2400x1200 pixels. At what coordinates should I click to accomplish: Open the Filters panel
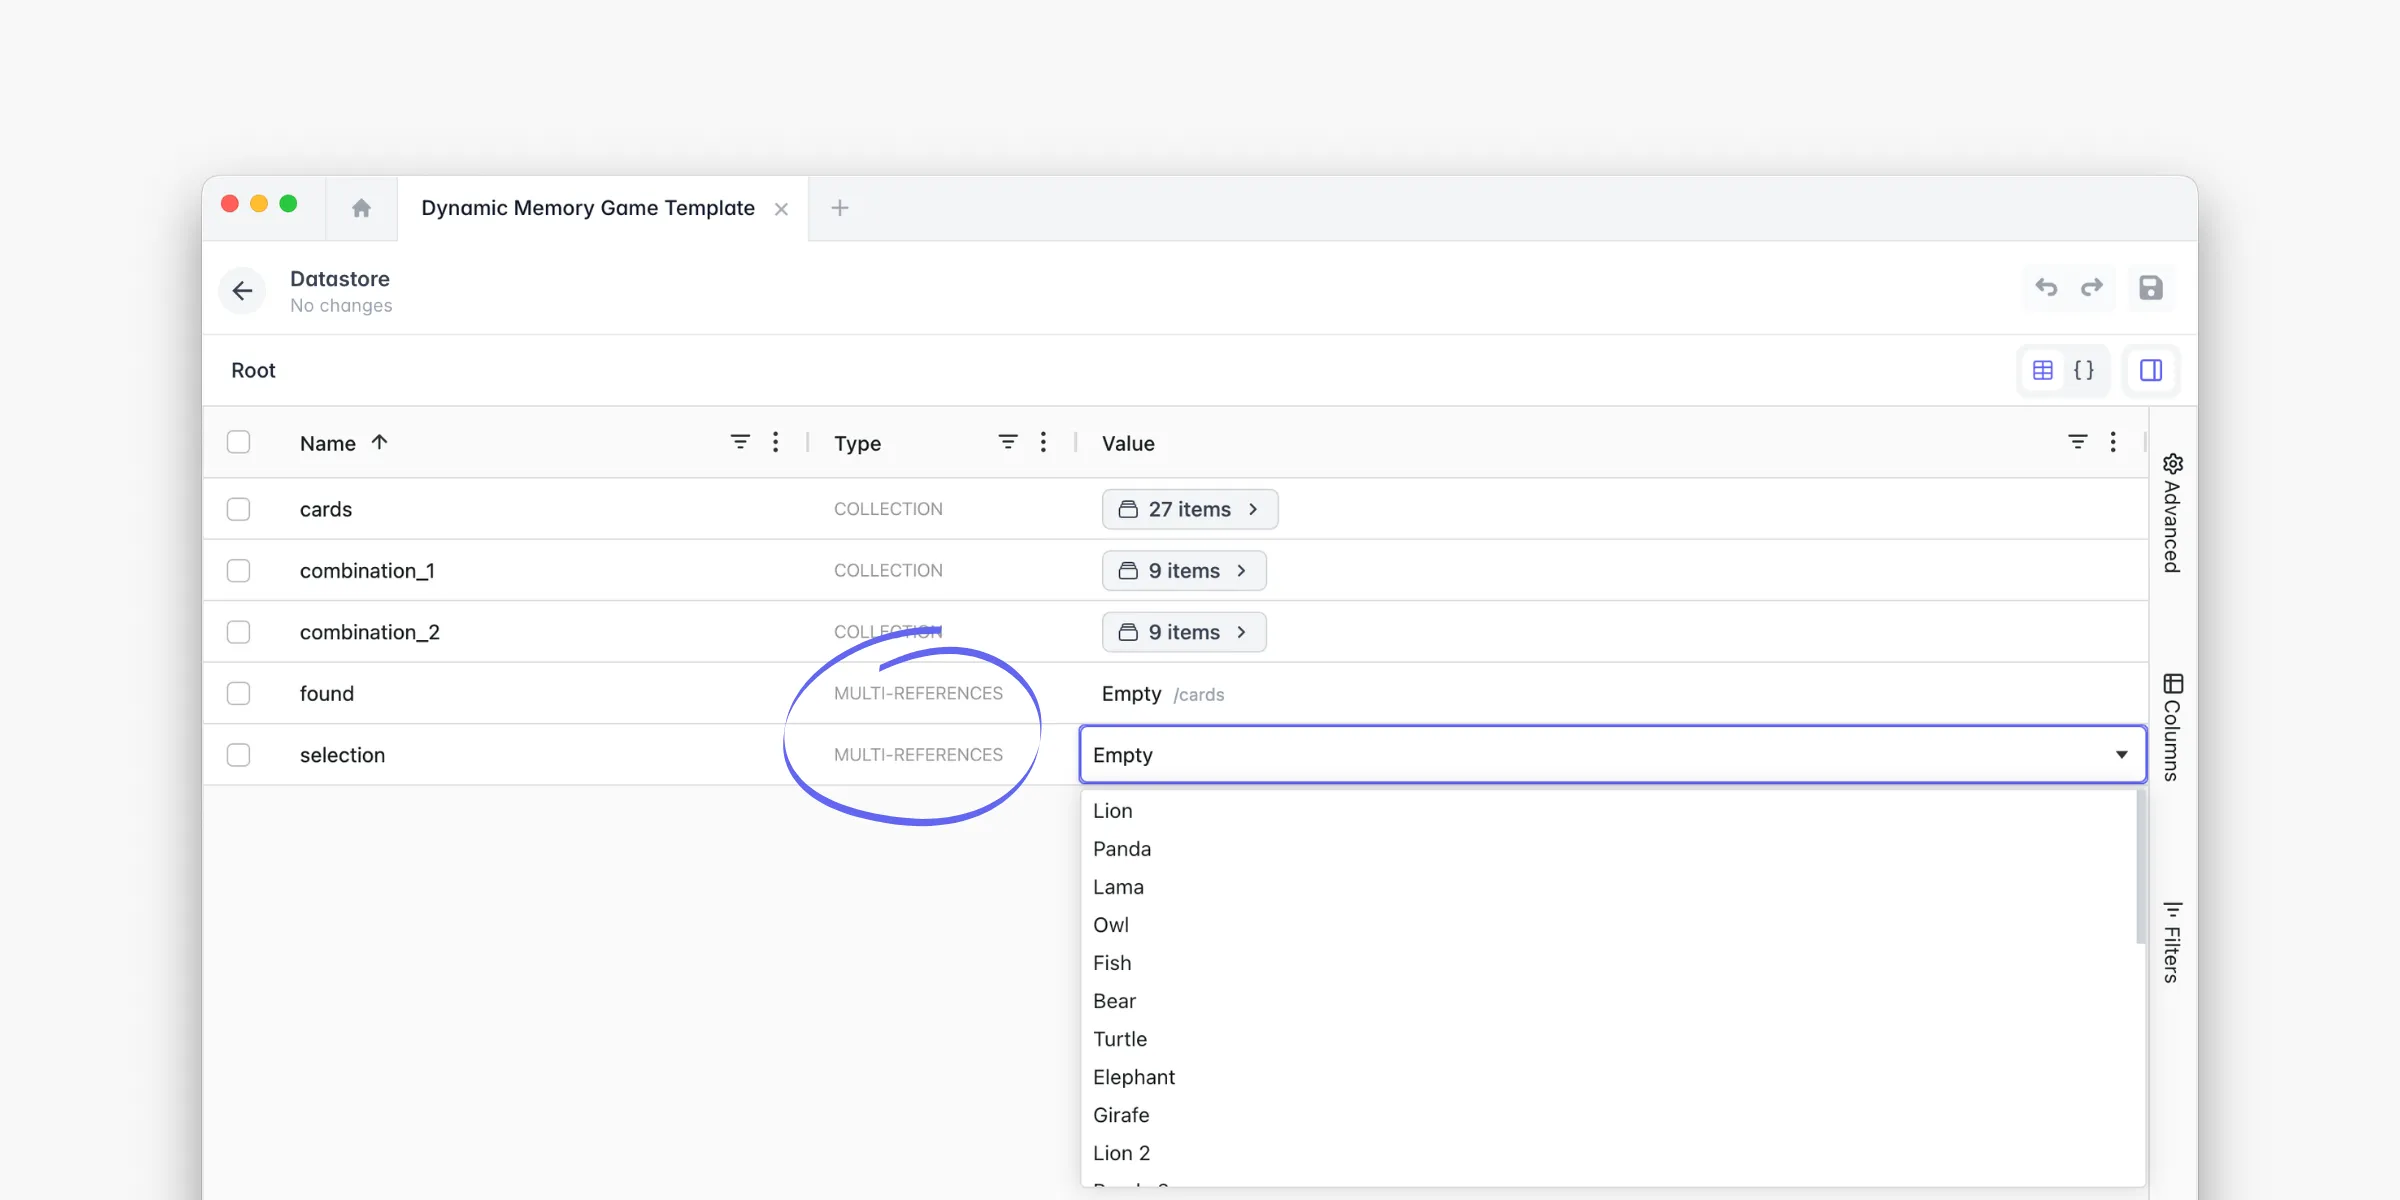[x=2172, y=940]
